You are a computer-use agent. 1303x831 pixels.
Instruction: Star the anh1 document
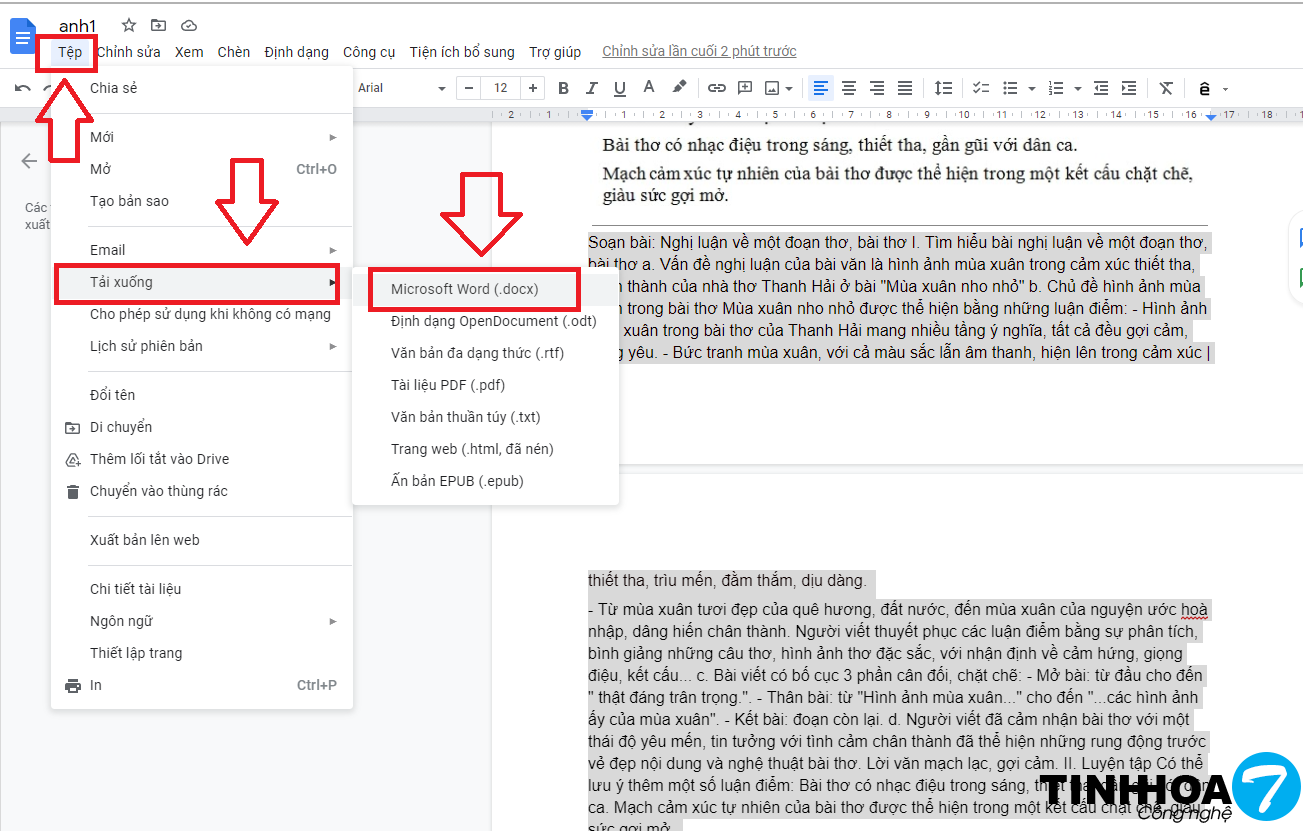pos(128,25)
